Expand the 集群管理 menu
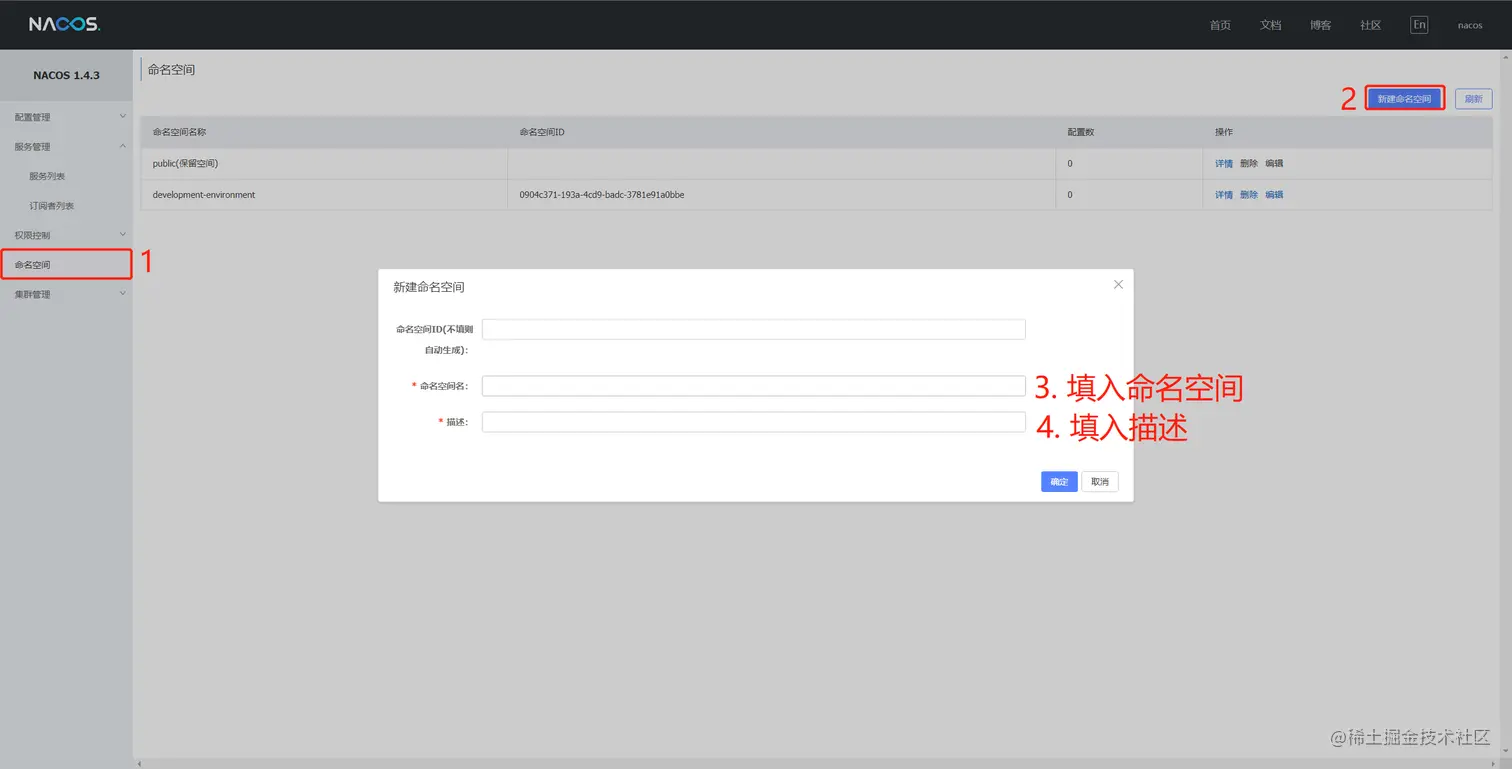This screenshot has height=769, width=1512. [x=66, y=294]
